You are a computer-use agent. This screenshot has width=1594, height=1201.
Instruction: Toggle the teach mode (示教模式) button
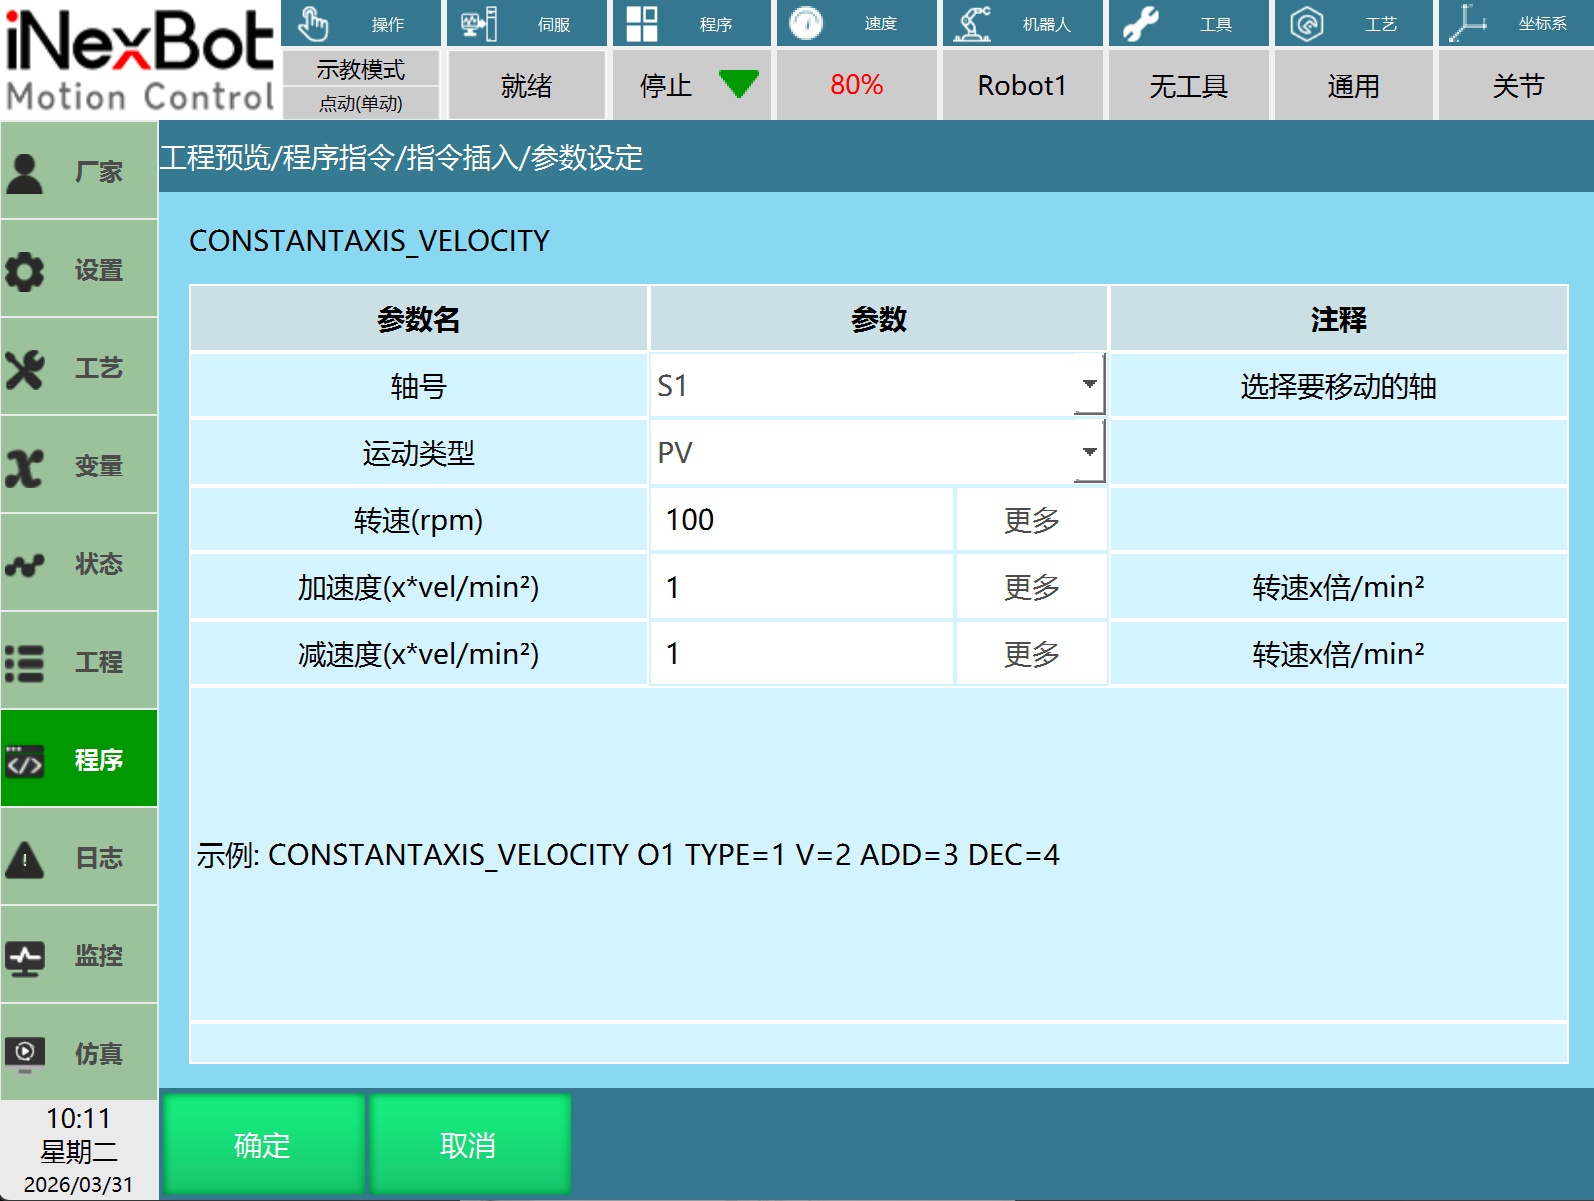361,69
